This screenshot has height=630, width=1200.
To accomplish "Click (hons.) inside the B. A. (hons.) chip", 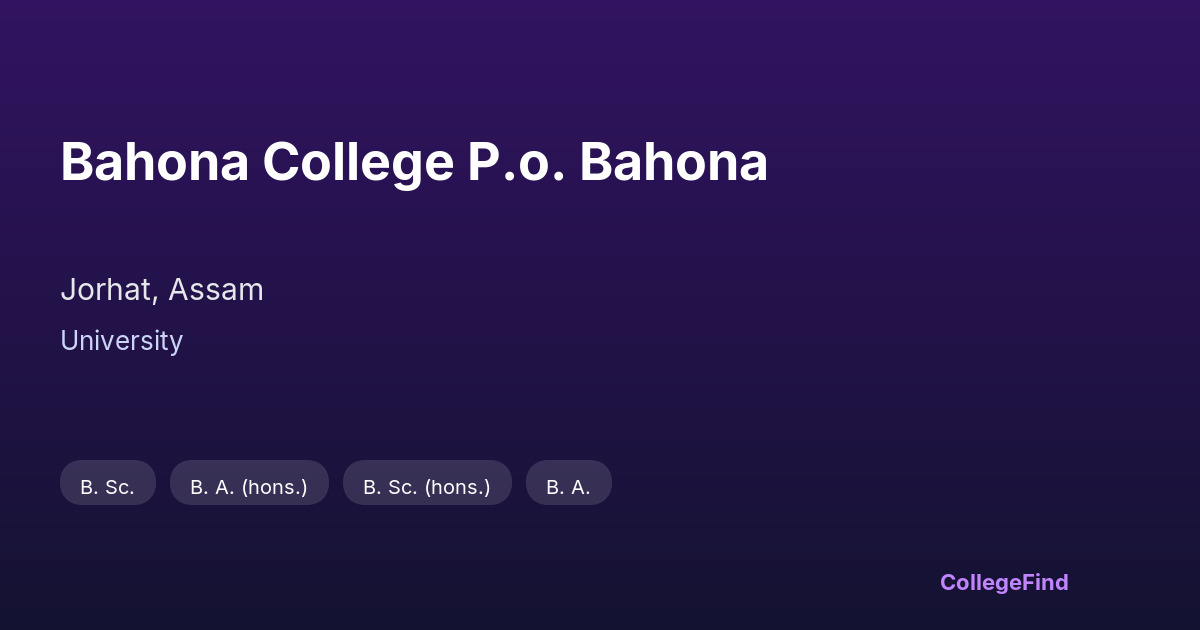I will coord(275,487).
